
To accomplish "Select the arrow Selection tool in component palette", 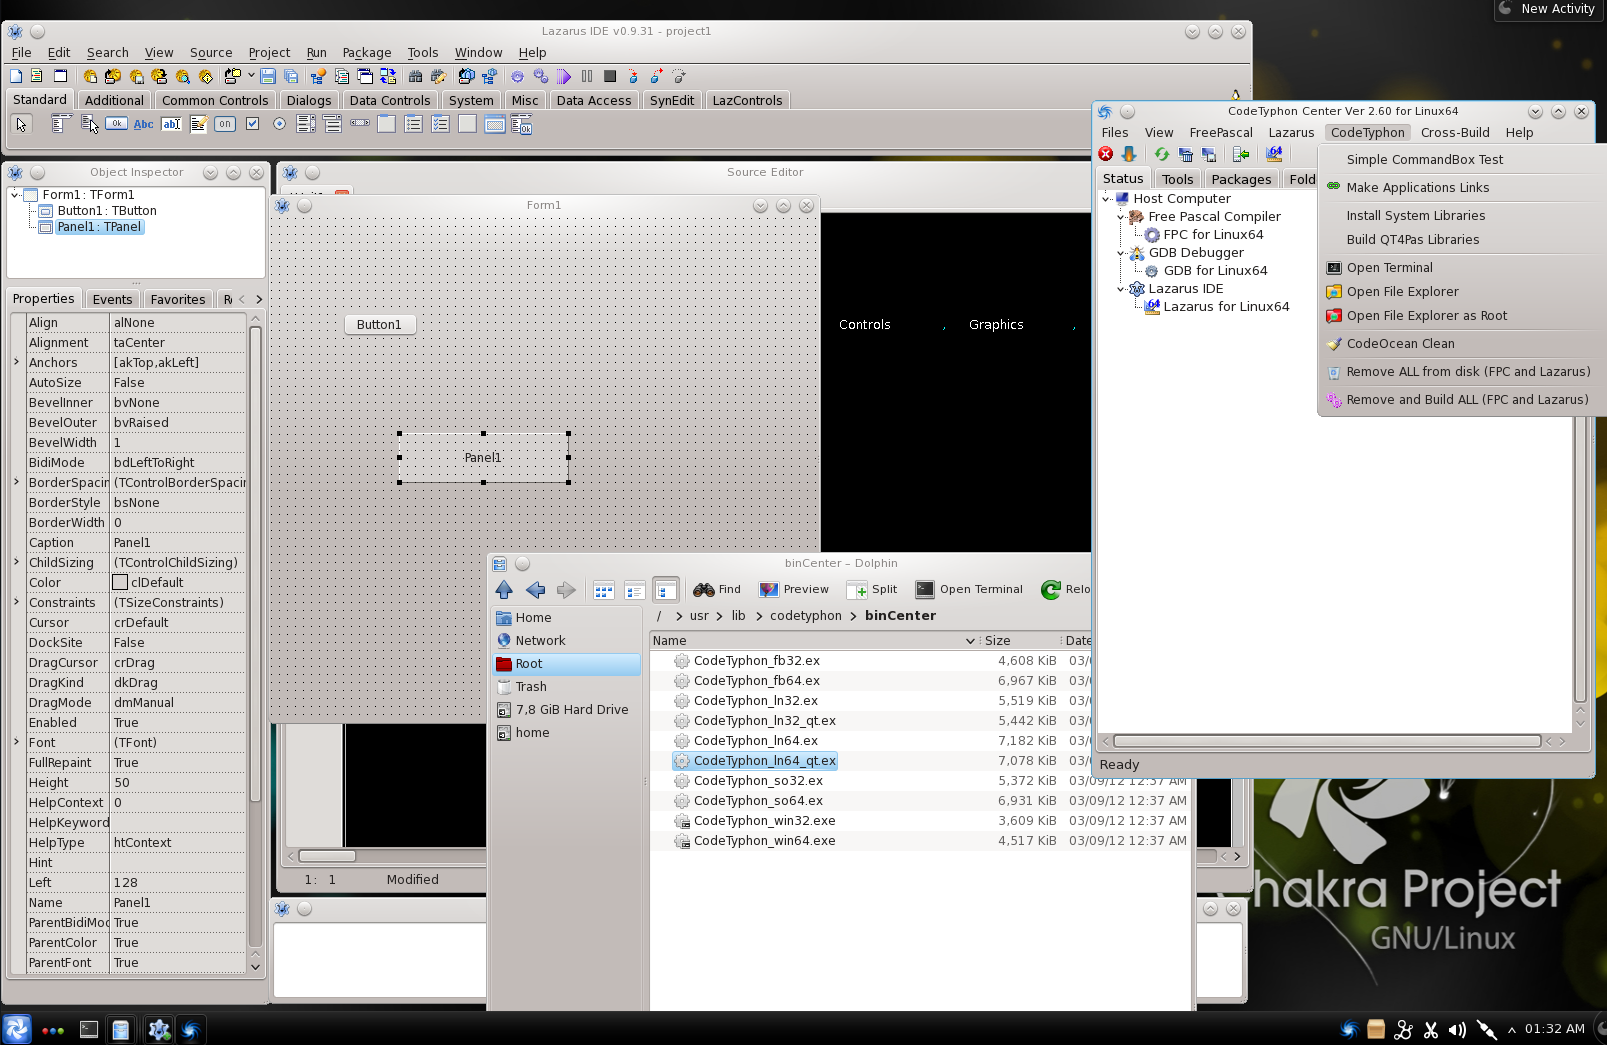I will (x=21, y=124).
